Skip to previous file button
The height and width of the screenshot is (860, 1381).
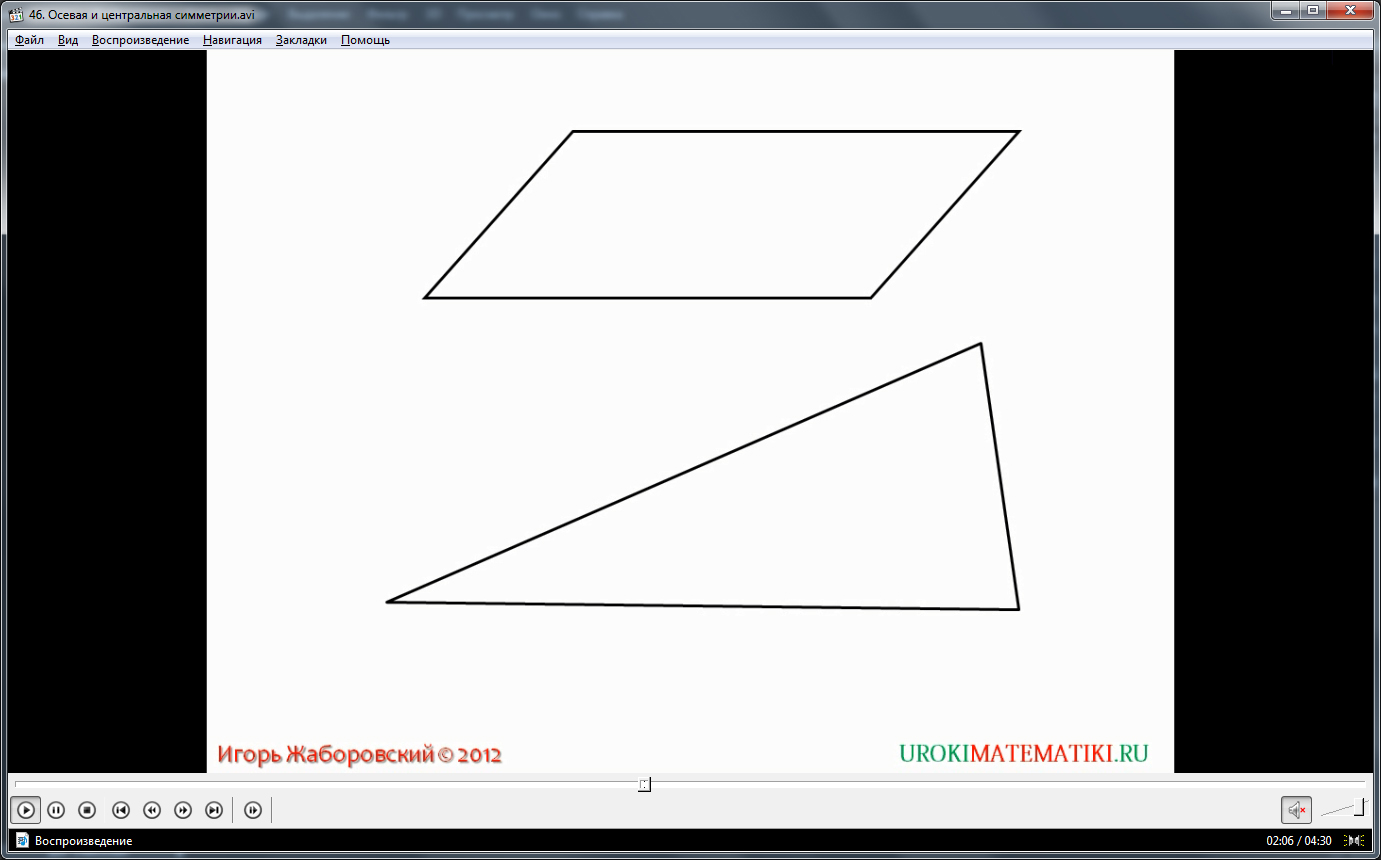pos(121,810)
